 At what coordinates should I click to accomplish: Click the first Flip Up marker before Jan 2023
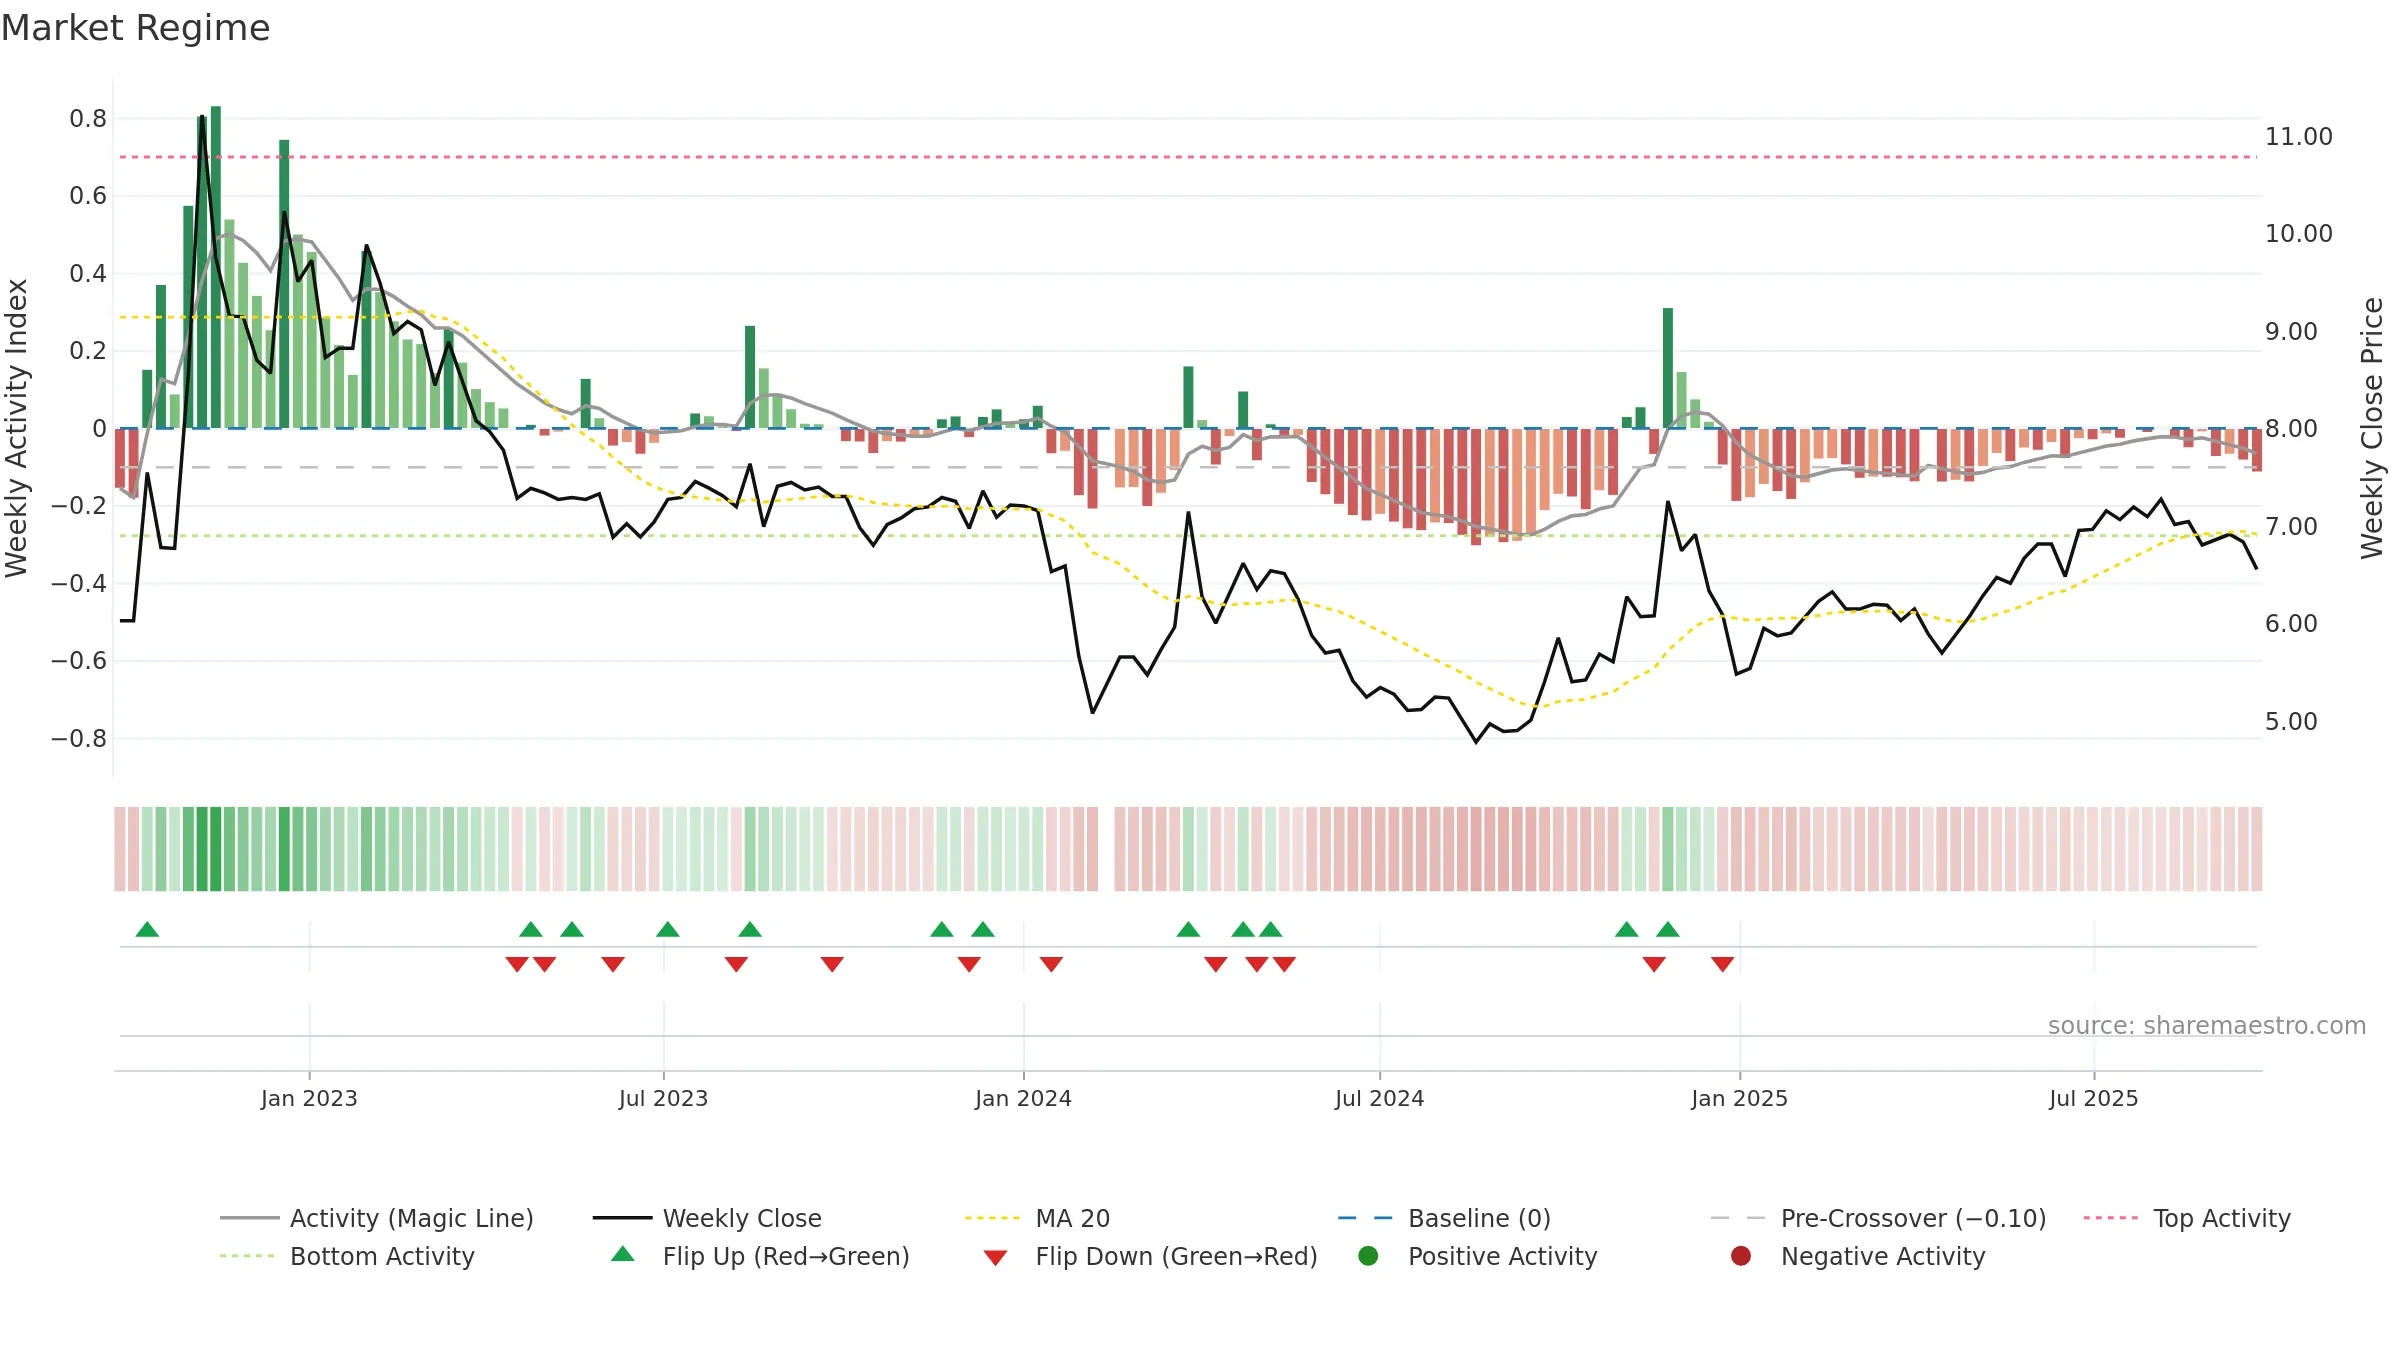click(147, 929)
